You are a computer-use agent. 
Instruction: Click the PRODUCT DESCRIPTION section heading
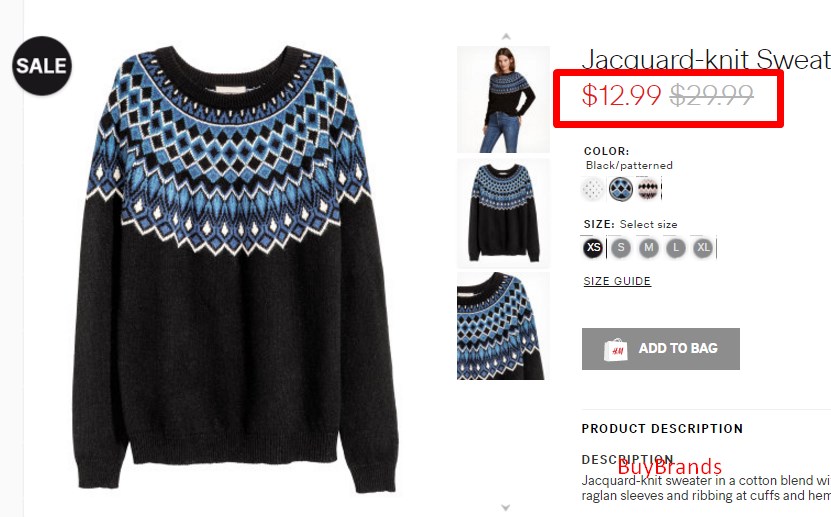(662, 429)
